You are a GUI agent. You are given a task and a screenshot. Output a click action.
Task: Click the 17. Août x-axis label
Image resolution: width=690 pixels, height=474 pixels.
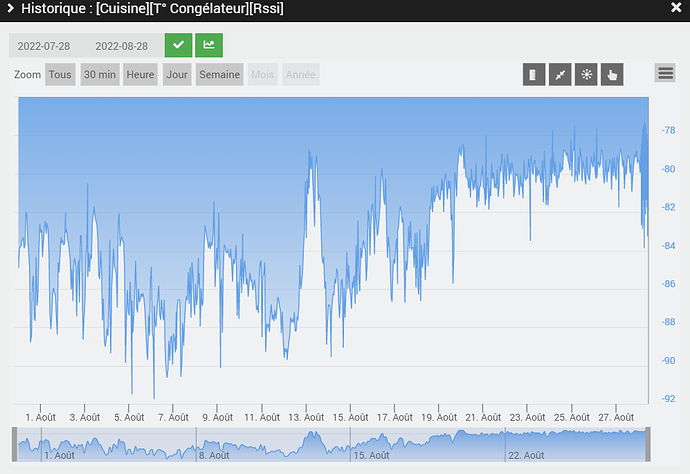point(395,417)
